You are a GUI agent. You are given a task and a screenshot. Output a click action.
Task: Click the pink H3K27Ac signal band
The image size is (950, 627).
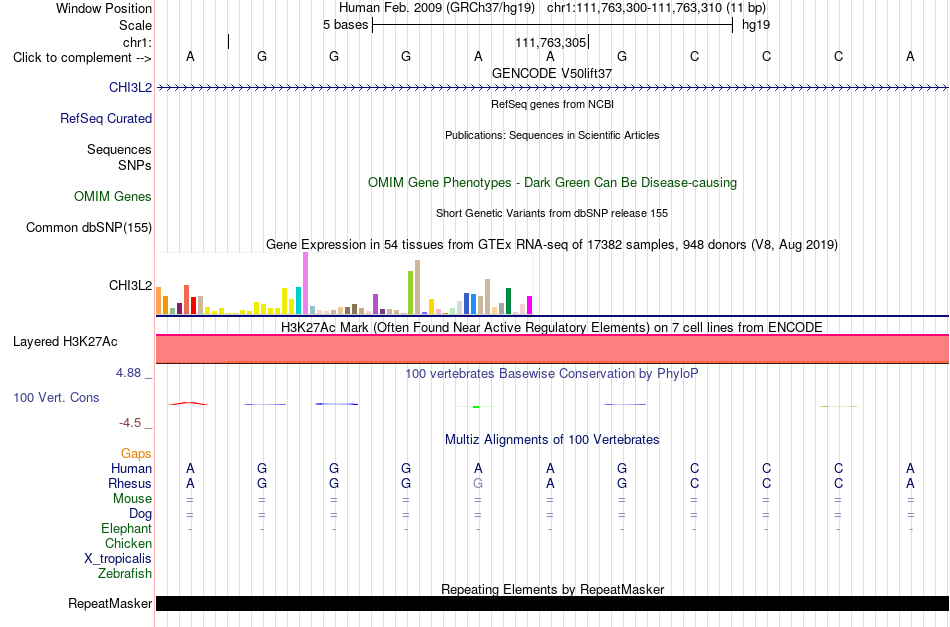point(553,349)
